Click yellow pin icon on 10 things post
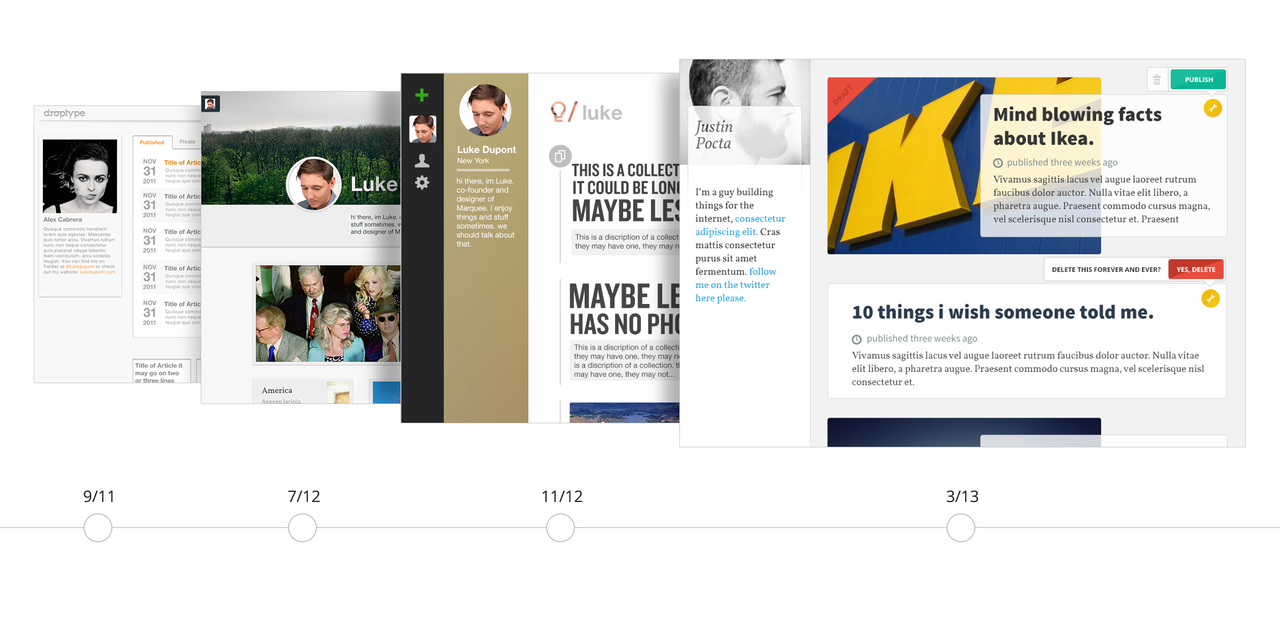1280x624 pixels. (x=1211, y=298)
